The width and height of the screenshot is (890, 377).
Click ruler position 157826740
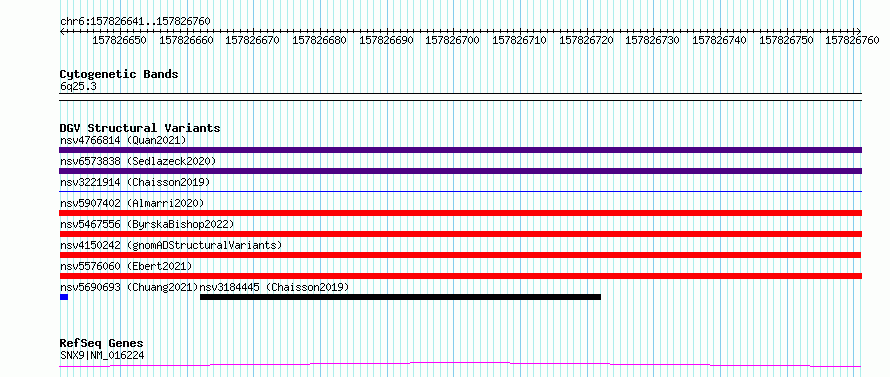(719, 40)
